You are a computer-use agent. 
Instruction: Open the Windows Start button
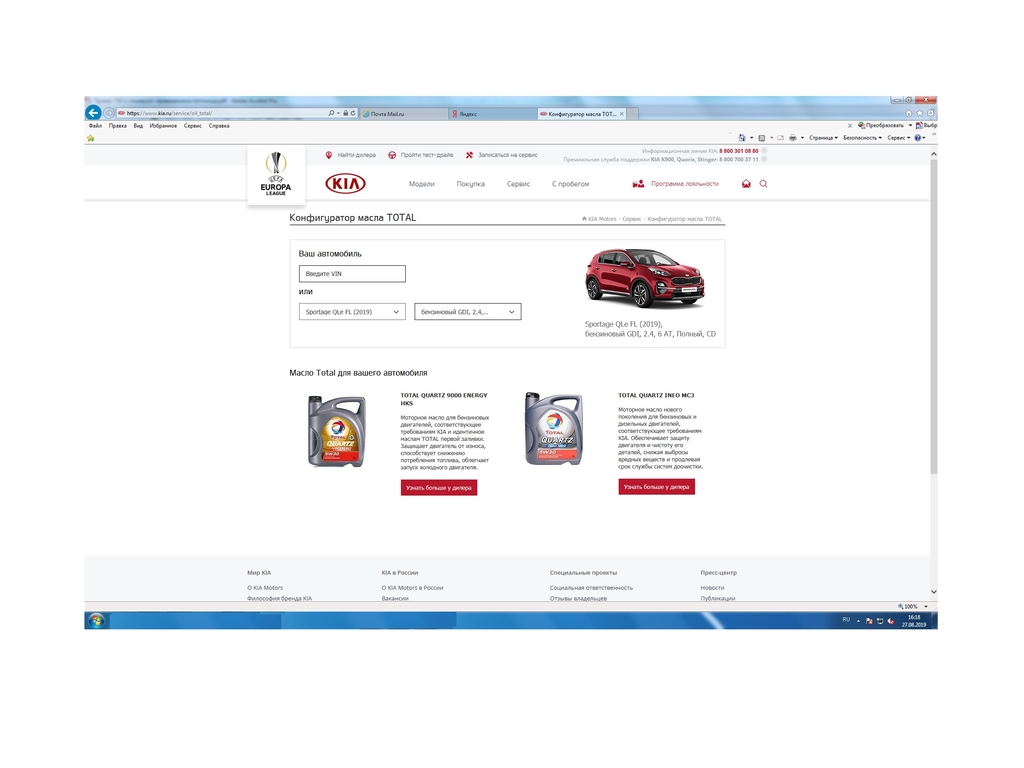tap(97, 620)
